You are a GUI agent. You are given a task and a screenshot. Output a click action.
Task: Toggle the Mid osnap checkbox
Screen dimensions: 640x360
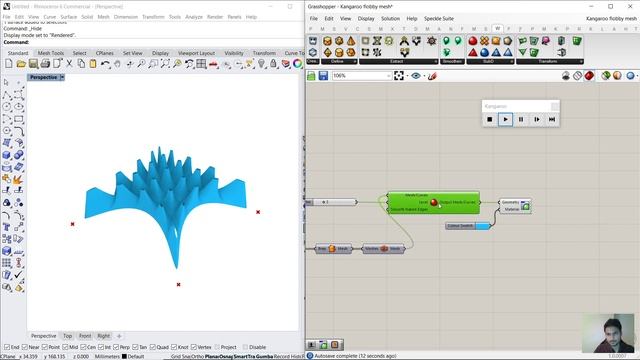pos(65,347)
